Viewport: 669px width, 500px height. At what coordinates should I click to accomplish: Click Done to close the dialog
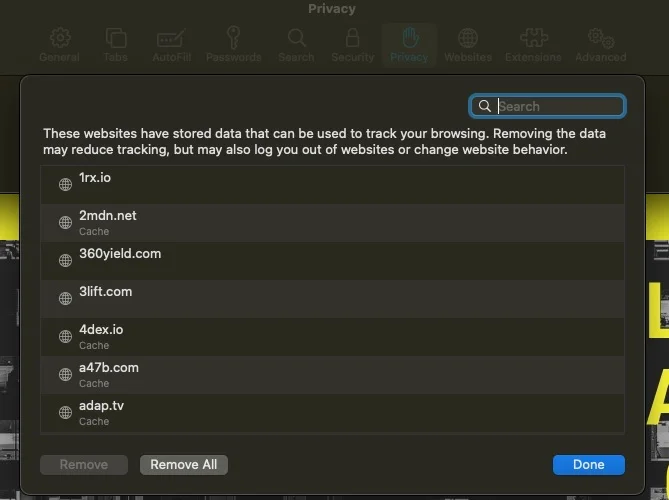click(x=589, y=465)
